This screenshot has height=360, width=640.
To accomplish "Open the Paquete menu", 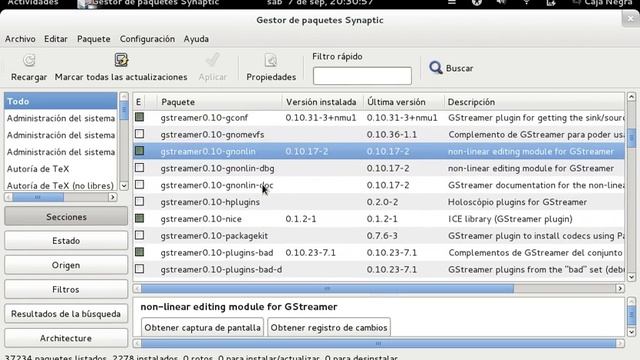I will (x=93, y=39).
